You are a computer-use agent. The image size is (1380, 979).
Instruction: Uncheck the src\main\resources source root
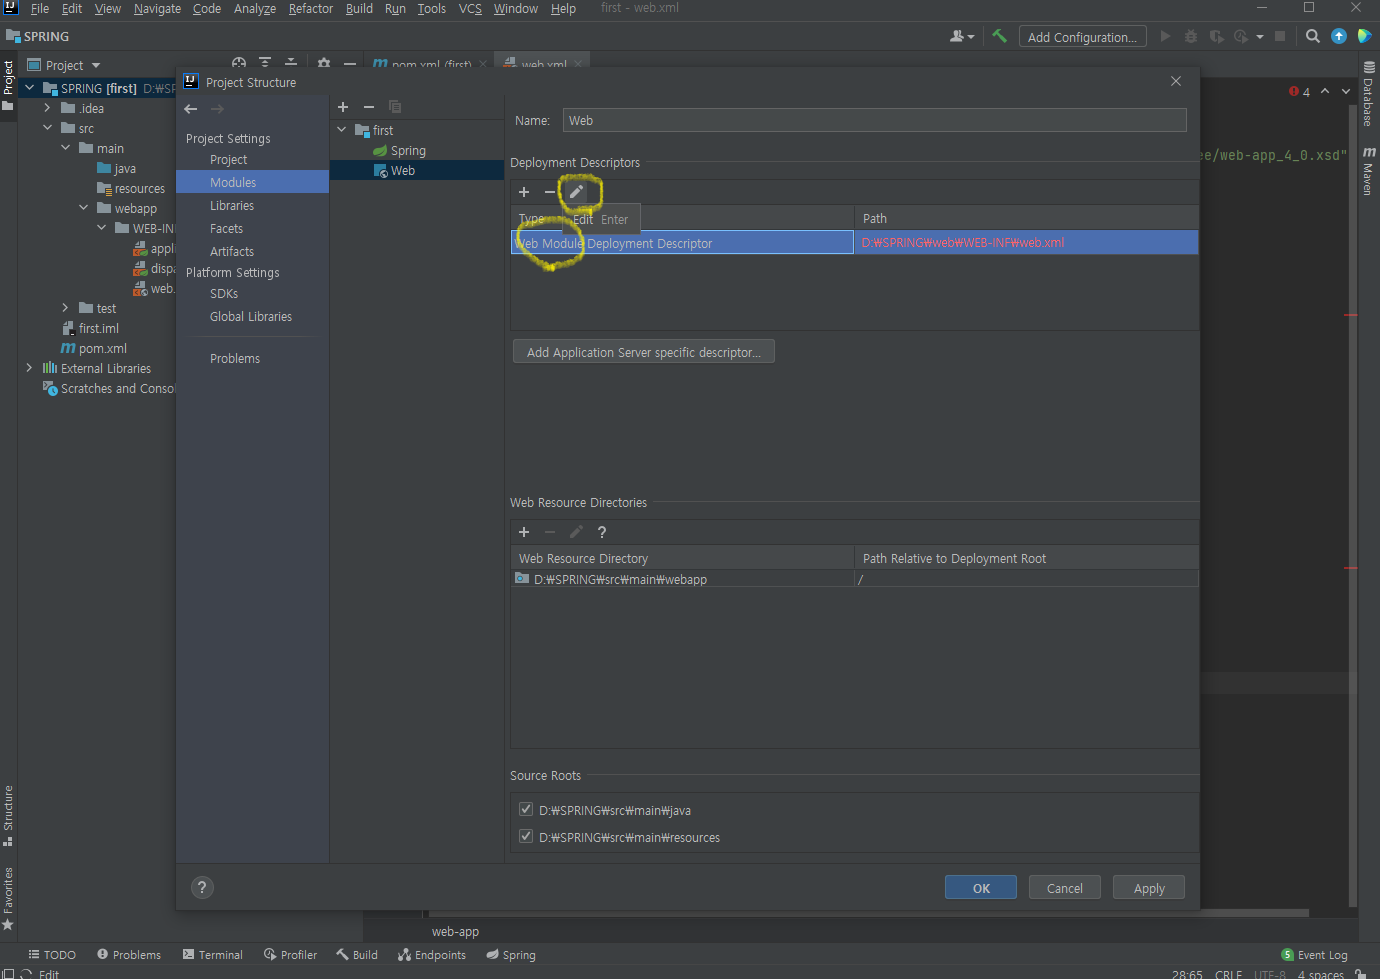526,836
